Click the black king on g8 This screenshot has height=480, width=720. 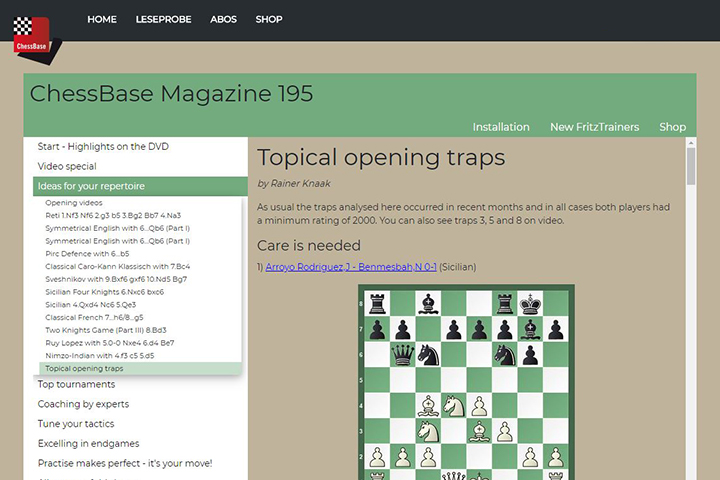click(x=530, y=304)
